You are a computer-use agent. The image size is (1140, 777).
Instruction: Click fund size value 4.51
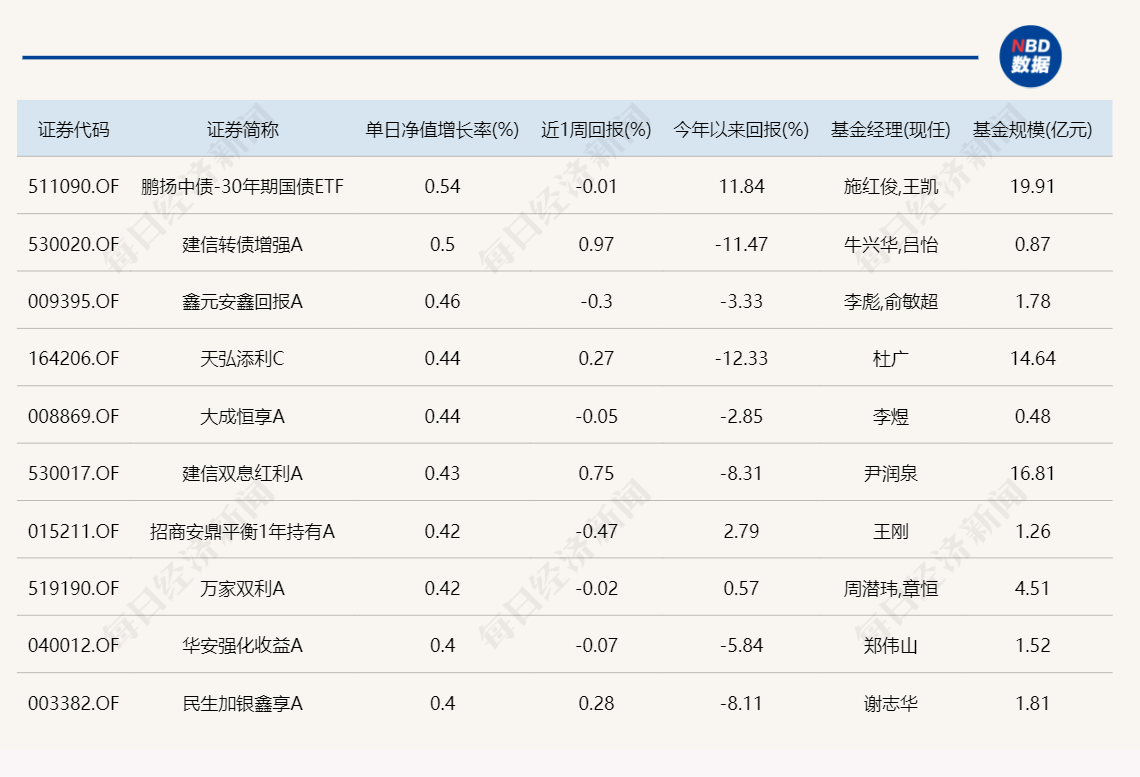(x=1032, y=588)
